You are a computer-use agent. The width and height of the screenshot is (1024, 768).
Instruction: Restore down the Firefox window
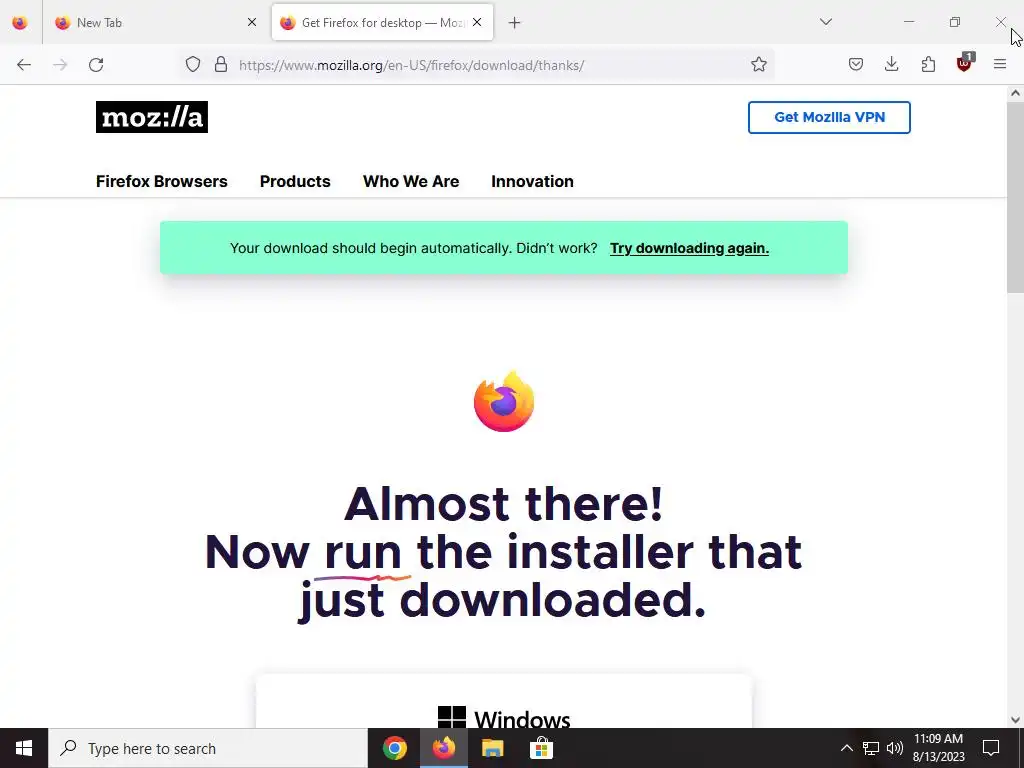tap(955, 22)
